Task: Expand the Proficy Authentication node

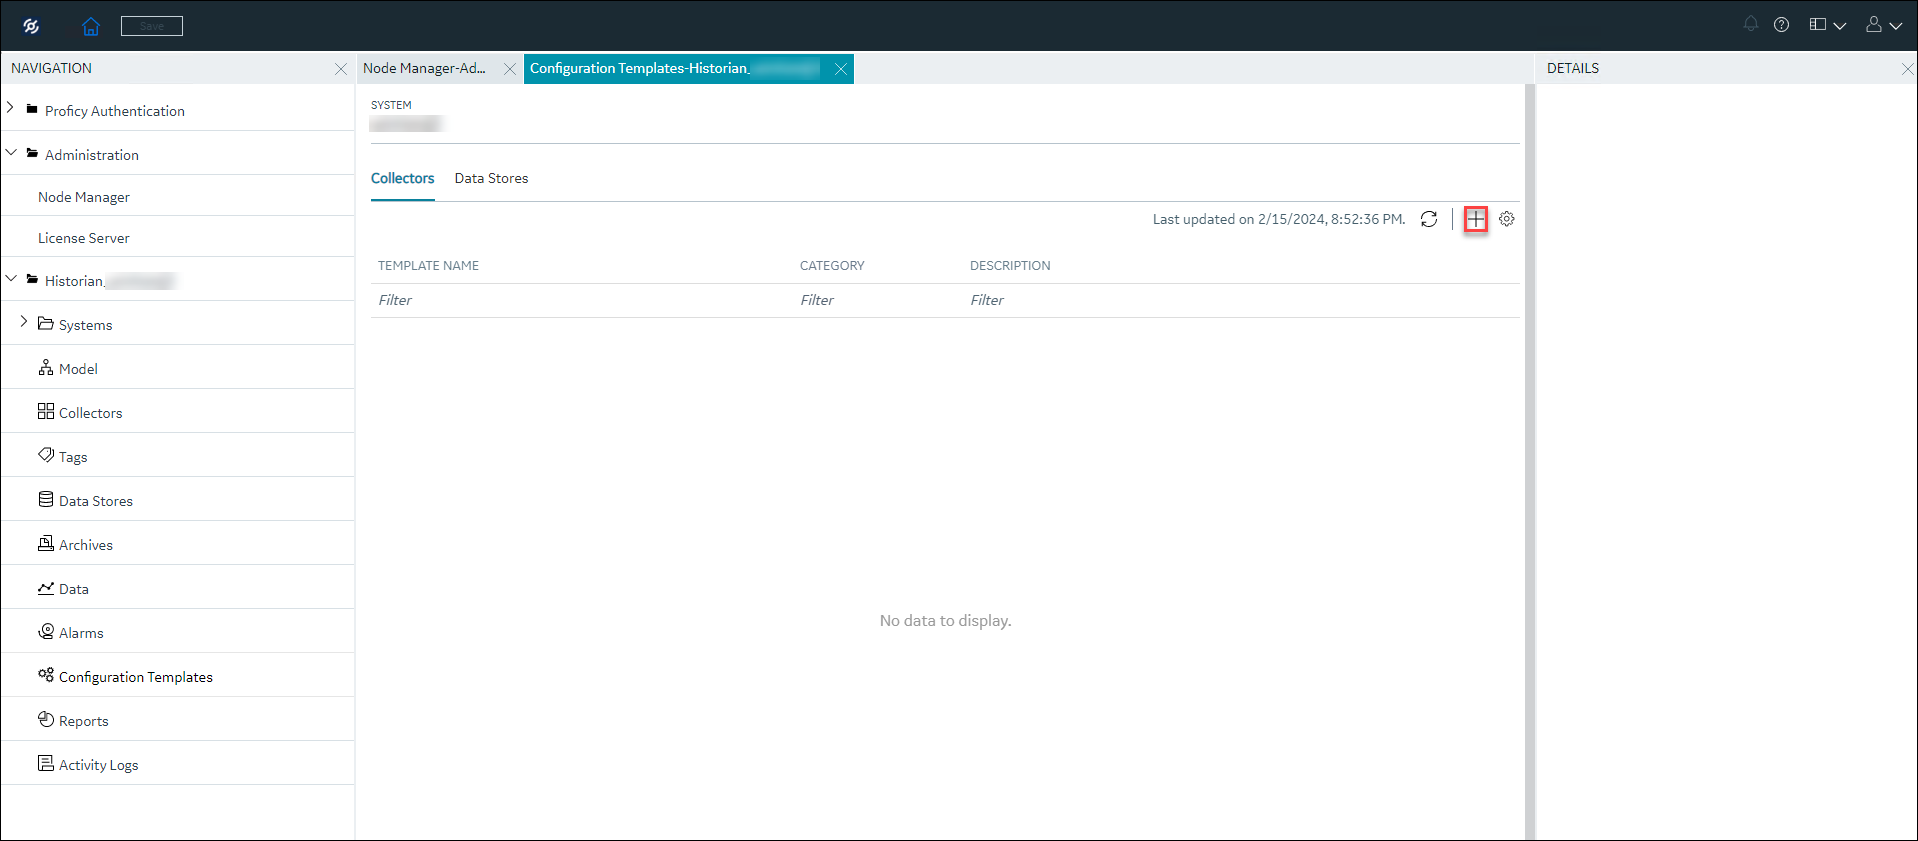Action: point(10,108)
